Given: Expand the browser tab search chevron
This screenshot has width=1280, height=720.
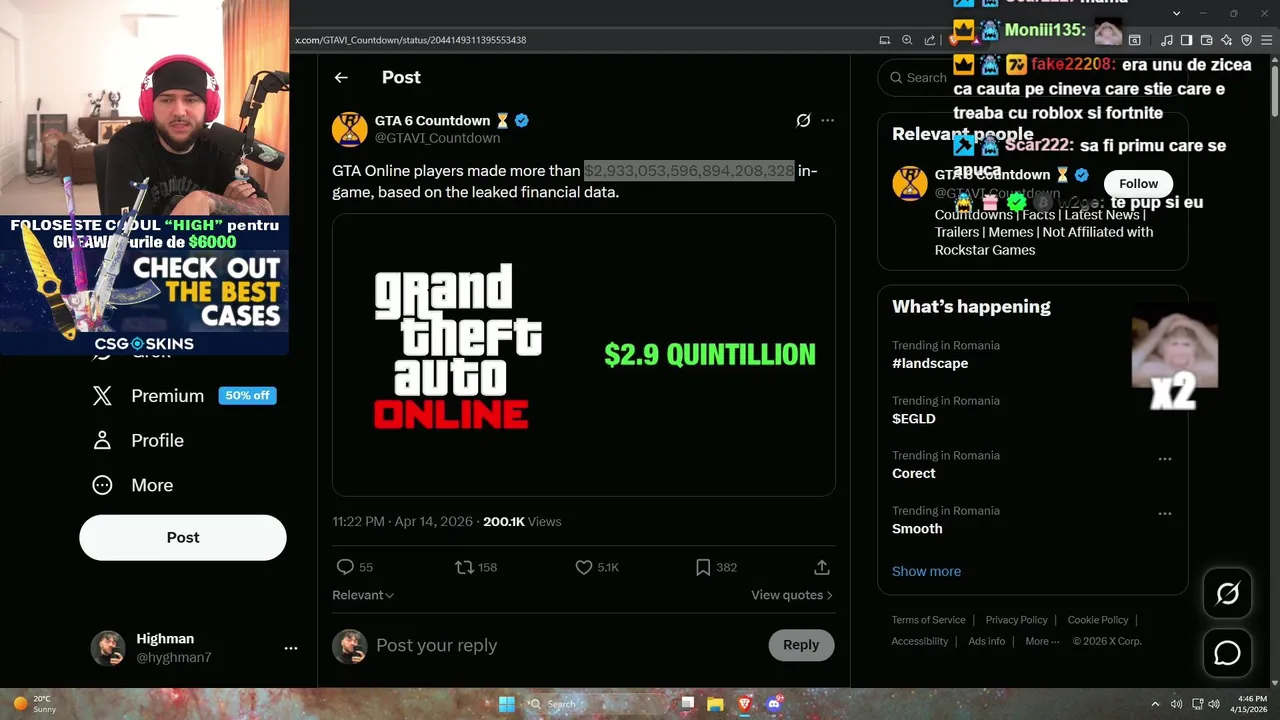Looking at the screenshot, I should 1176,13.
